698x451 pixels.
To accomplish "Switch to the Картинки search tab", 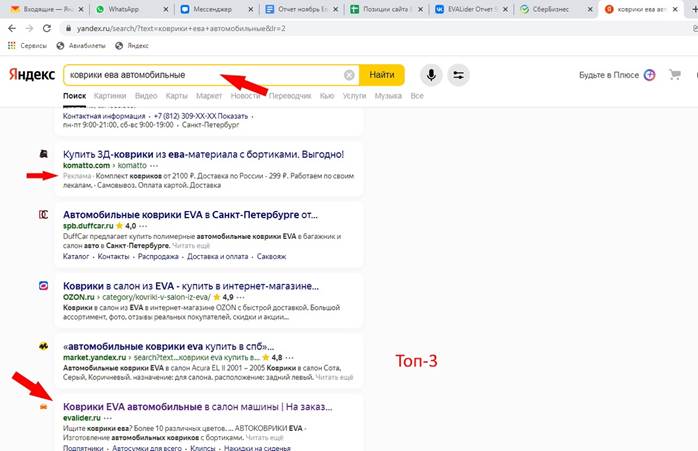I will point(110,96).
